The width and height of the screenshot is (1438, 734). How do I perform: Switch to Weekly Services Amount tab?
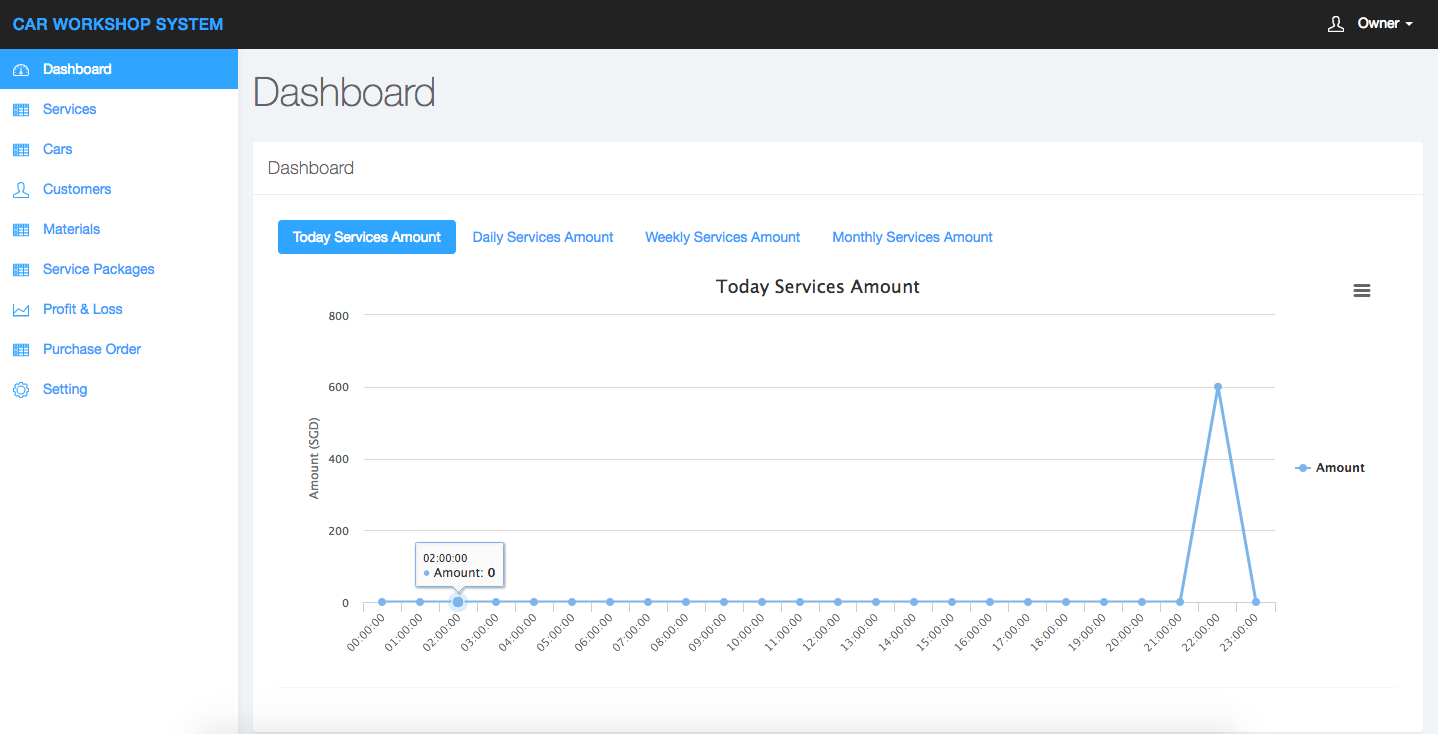[x=722, y=237]
